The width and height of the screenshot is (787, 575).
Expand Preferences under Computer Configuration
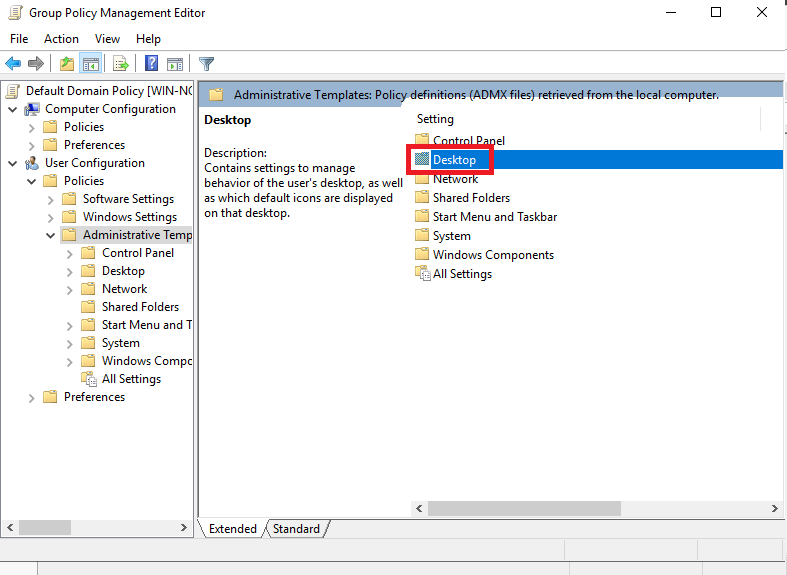point(32,146)
